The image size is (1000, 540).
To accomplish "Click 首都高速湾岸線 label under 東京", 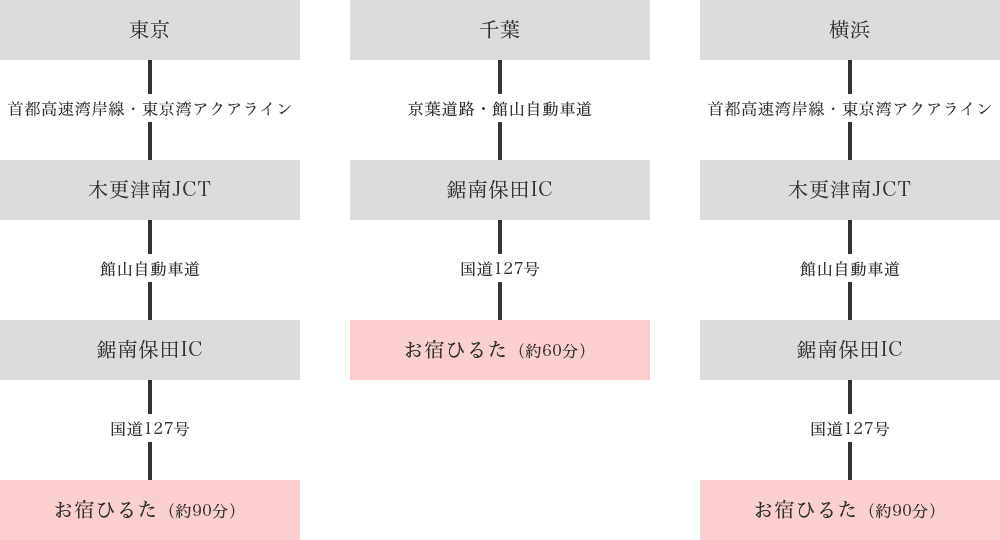I will coord(66,109).
